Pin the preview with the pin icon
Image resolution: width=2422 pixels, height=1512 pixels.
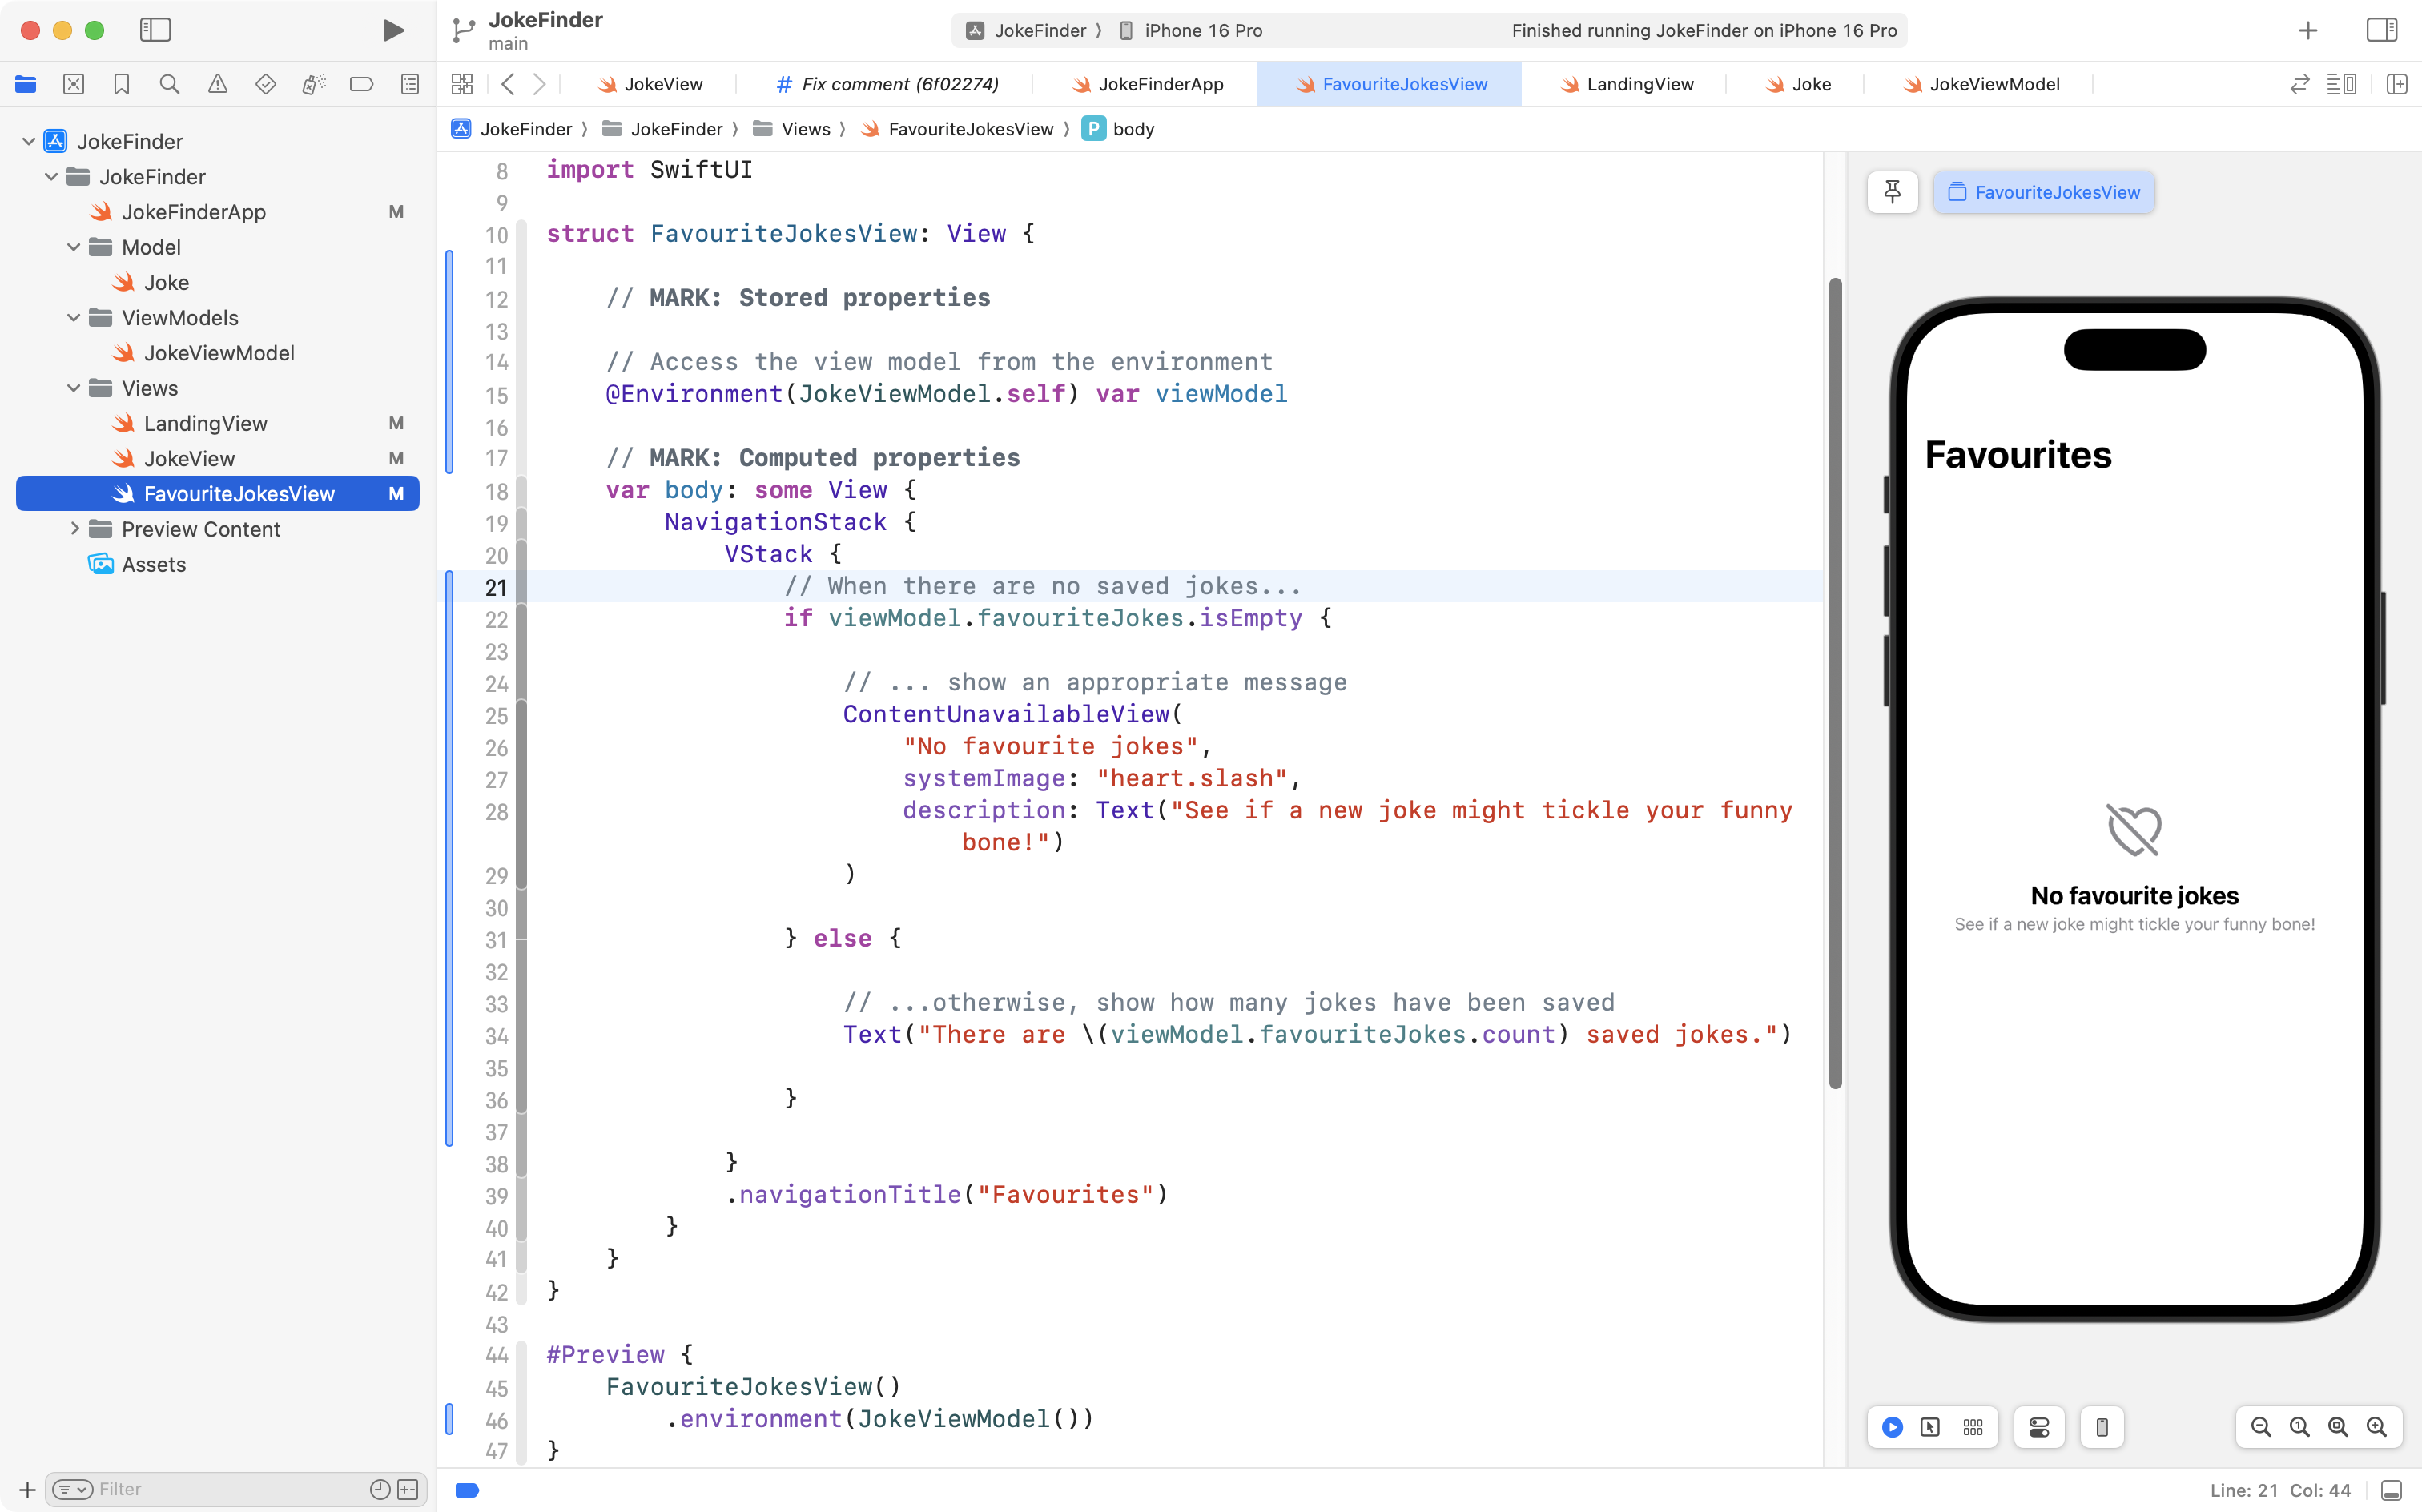click(x=1892, y=192)
